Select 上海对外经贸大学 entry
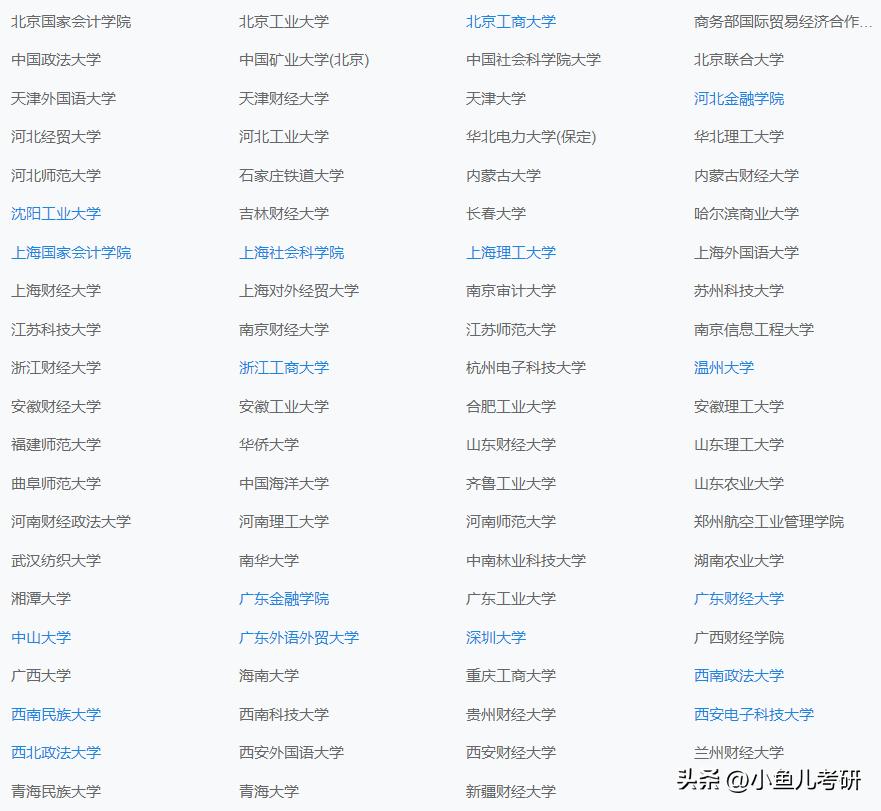881x811 pixels. pos(299,291)
